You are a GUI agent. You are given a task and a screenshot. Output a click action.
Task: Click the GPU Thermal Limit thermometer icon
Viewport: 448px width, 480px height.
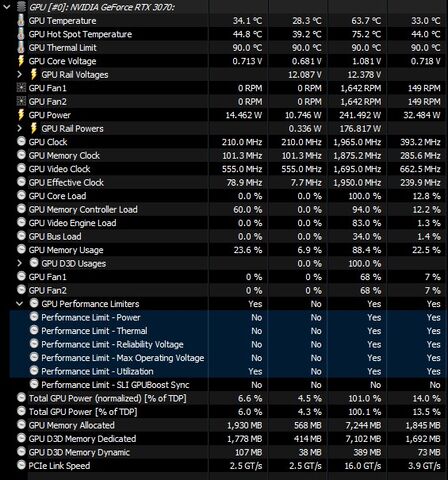pos(21,47)
